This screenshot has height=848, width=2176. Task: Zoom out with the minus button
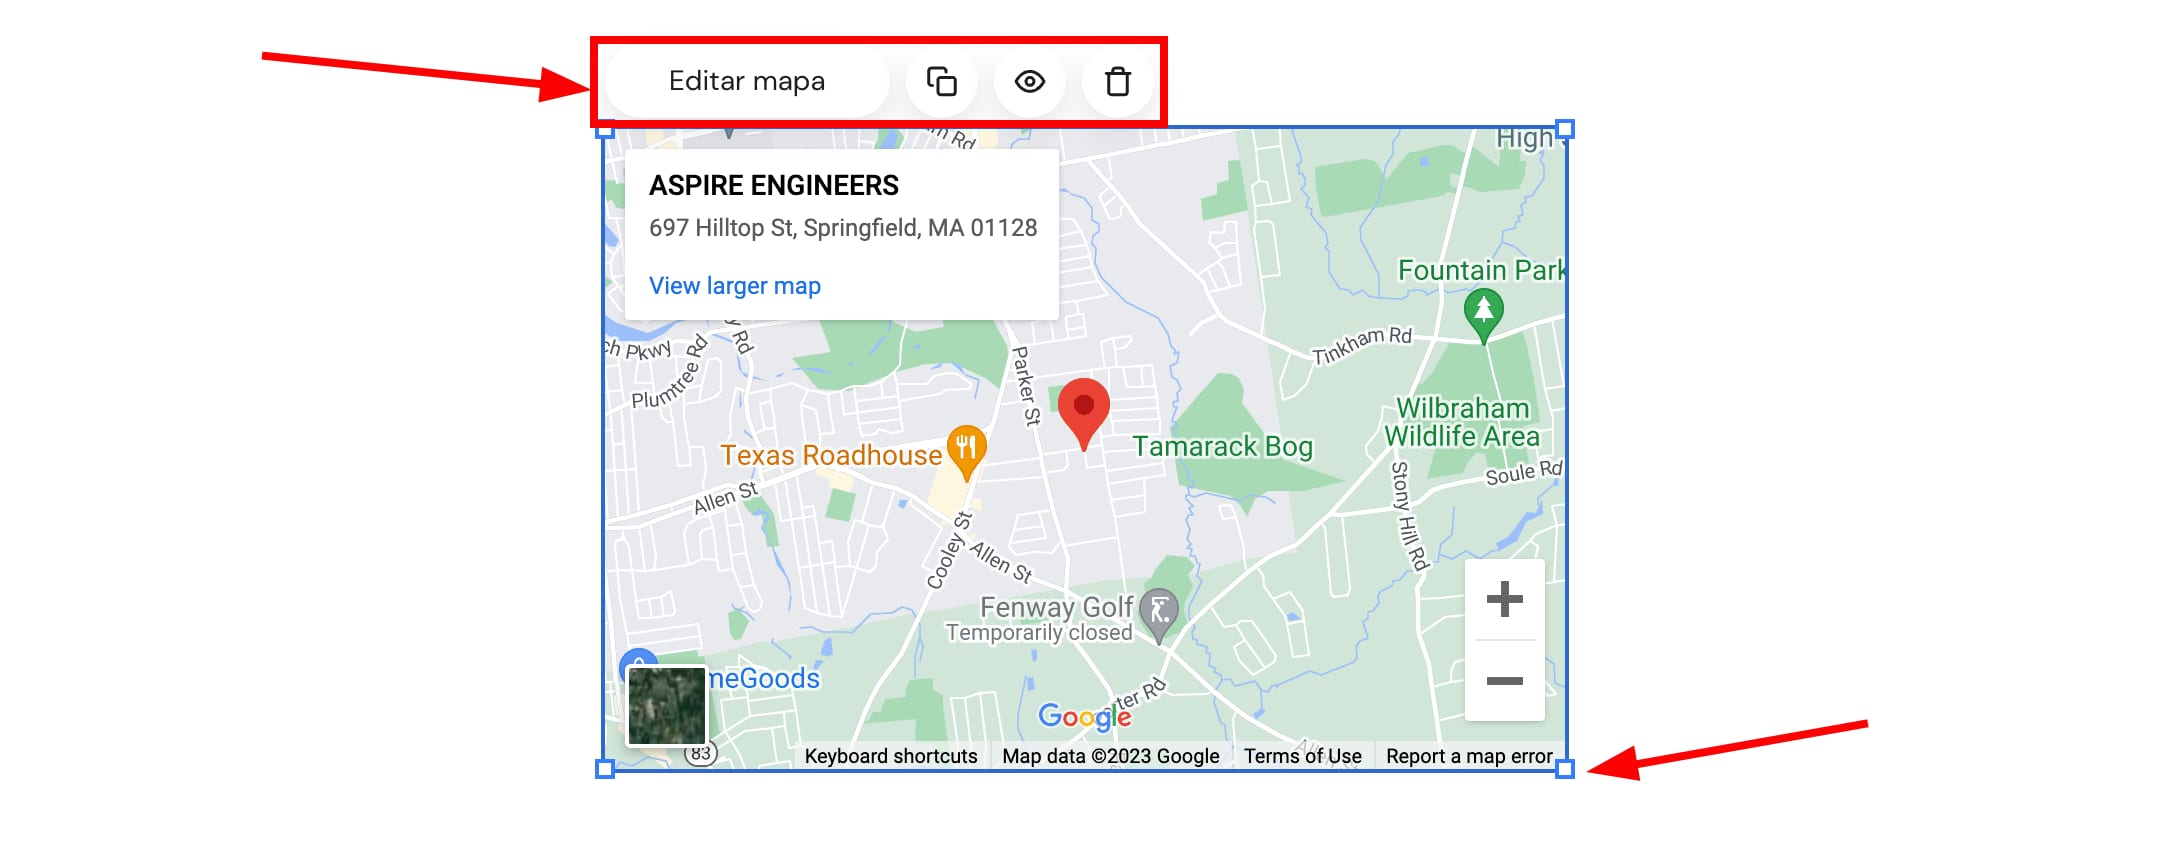click(x=1504, y=681)
